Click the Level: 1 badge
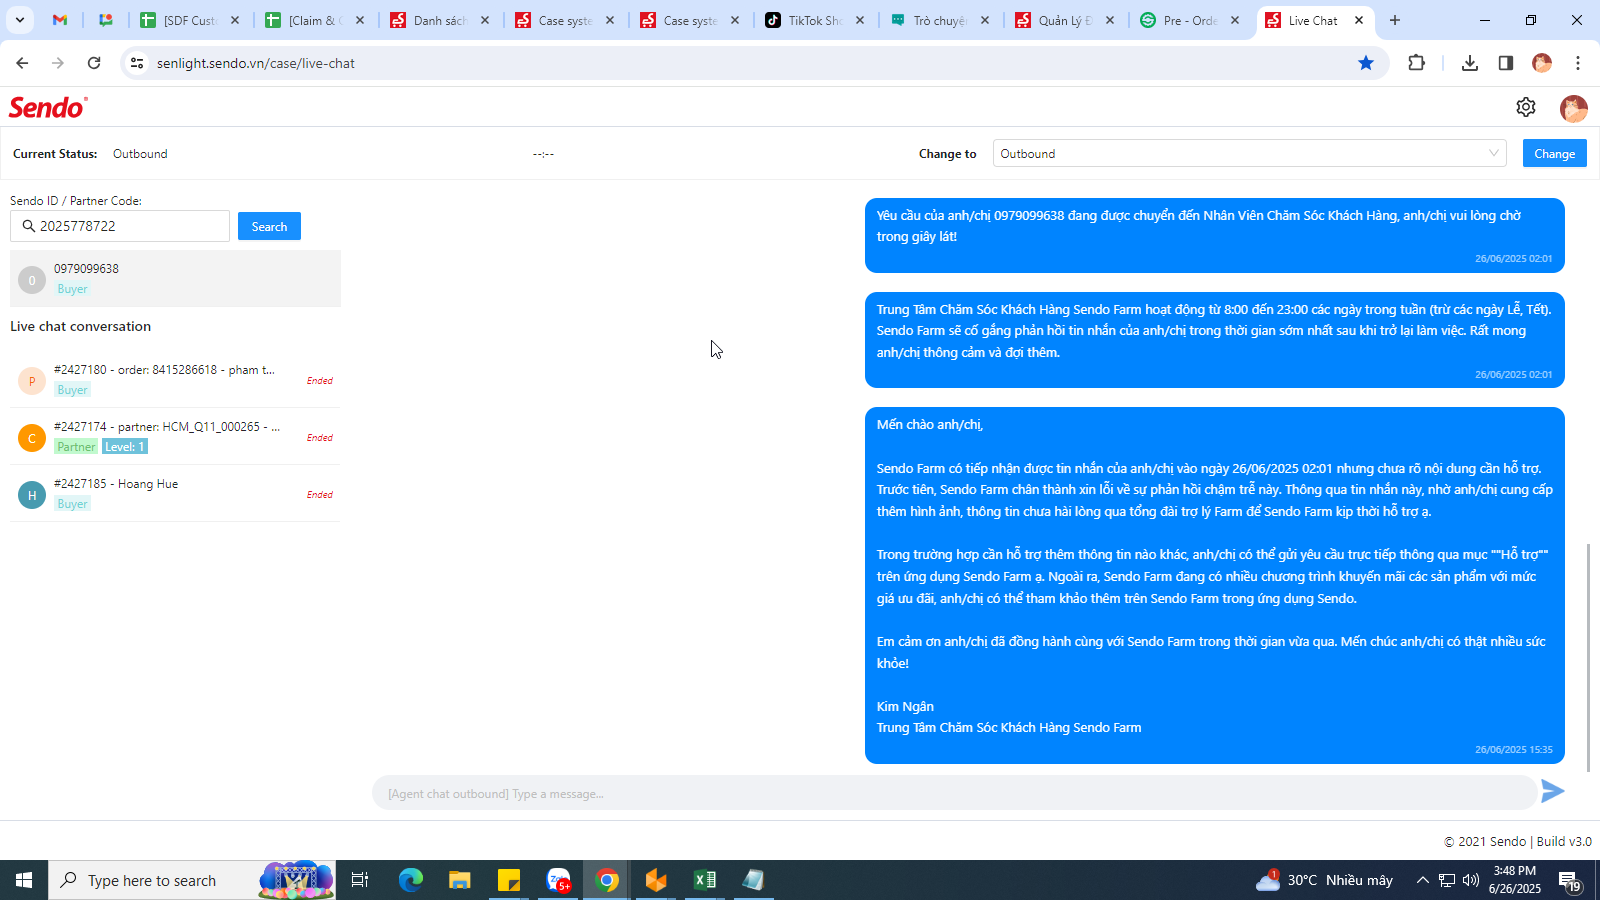Viewport: 1600px width, 900px height. [125, 447]
